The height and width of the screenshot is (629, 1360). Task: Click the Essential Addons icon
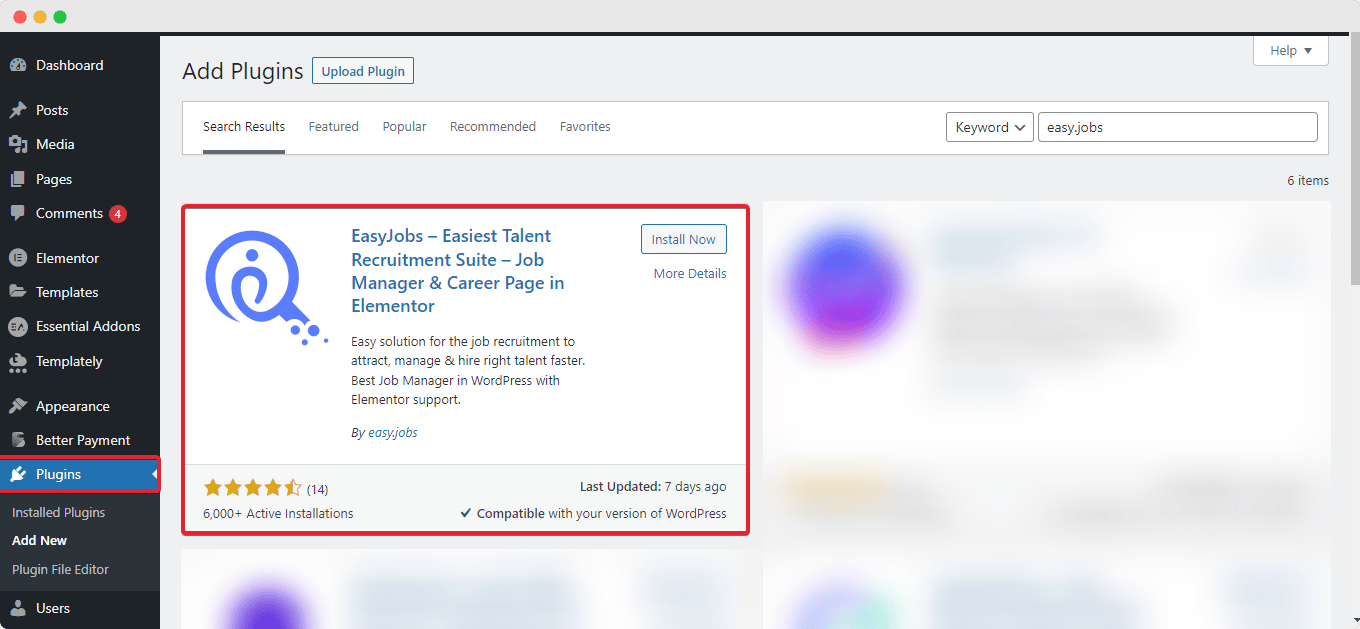pos(18,326)
